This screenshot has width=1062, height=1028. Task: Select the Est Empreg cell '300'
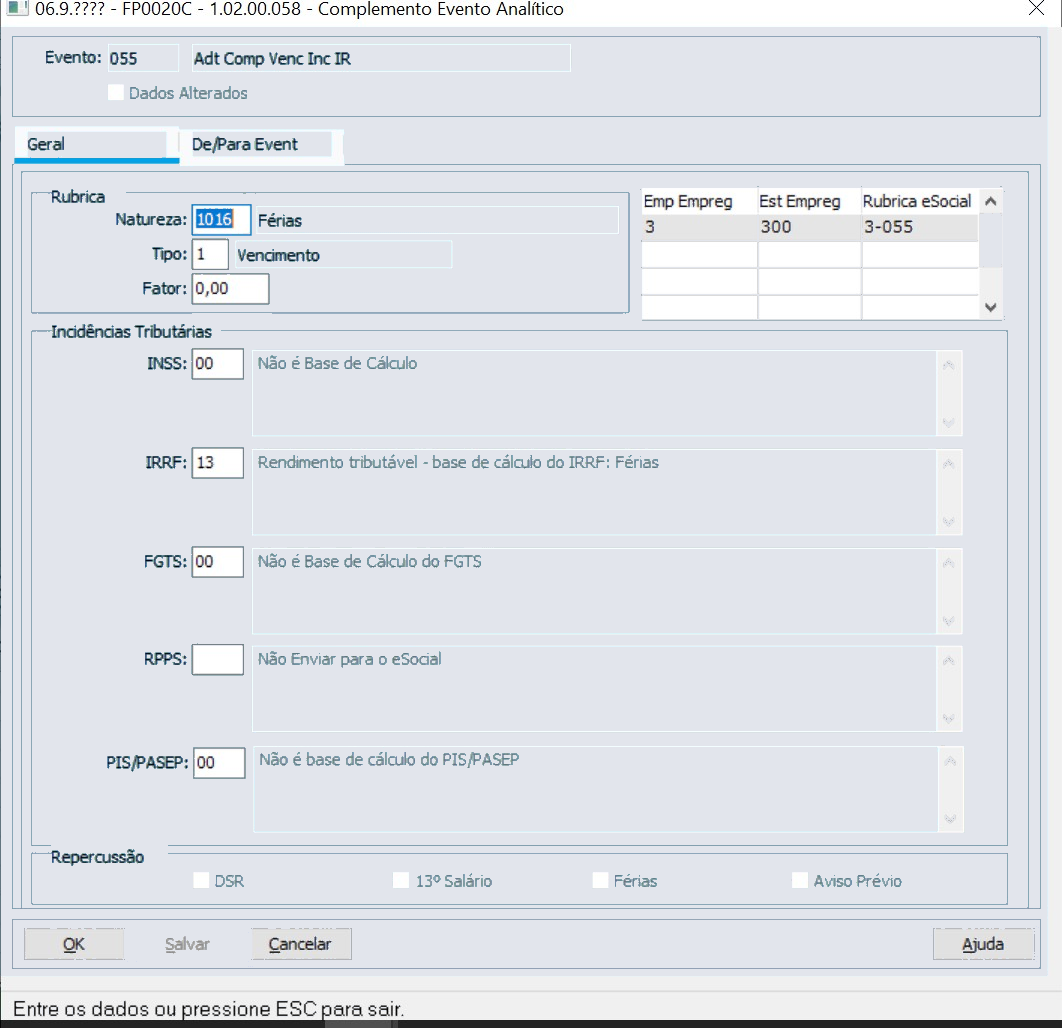pos(809,228)
